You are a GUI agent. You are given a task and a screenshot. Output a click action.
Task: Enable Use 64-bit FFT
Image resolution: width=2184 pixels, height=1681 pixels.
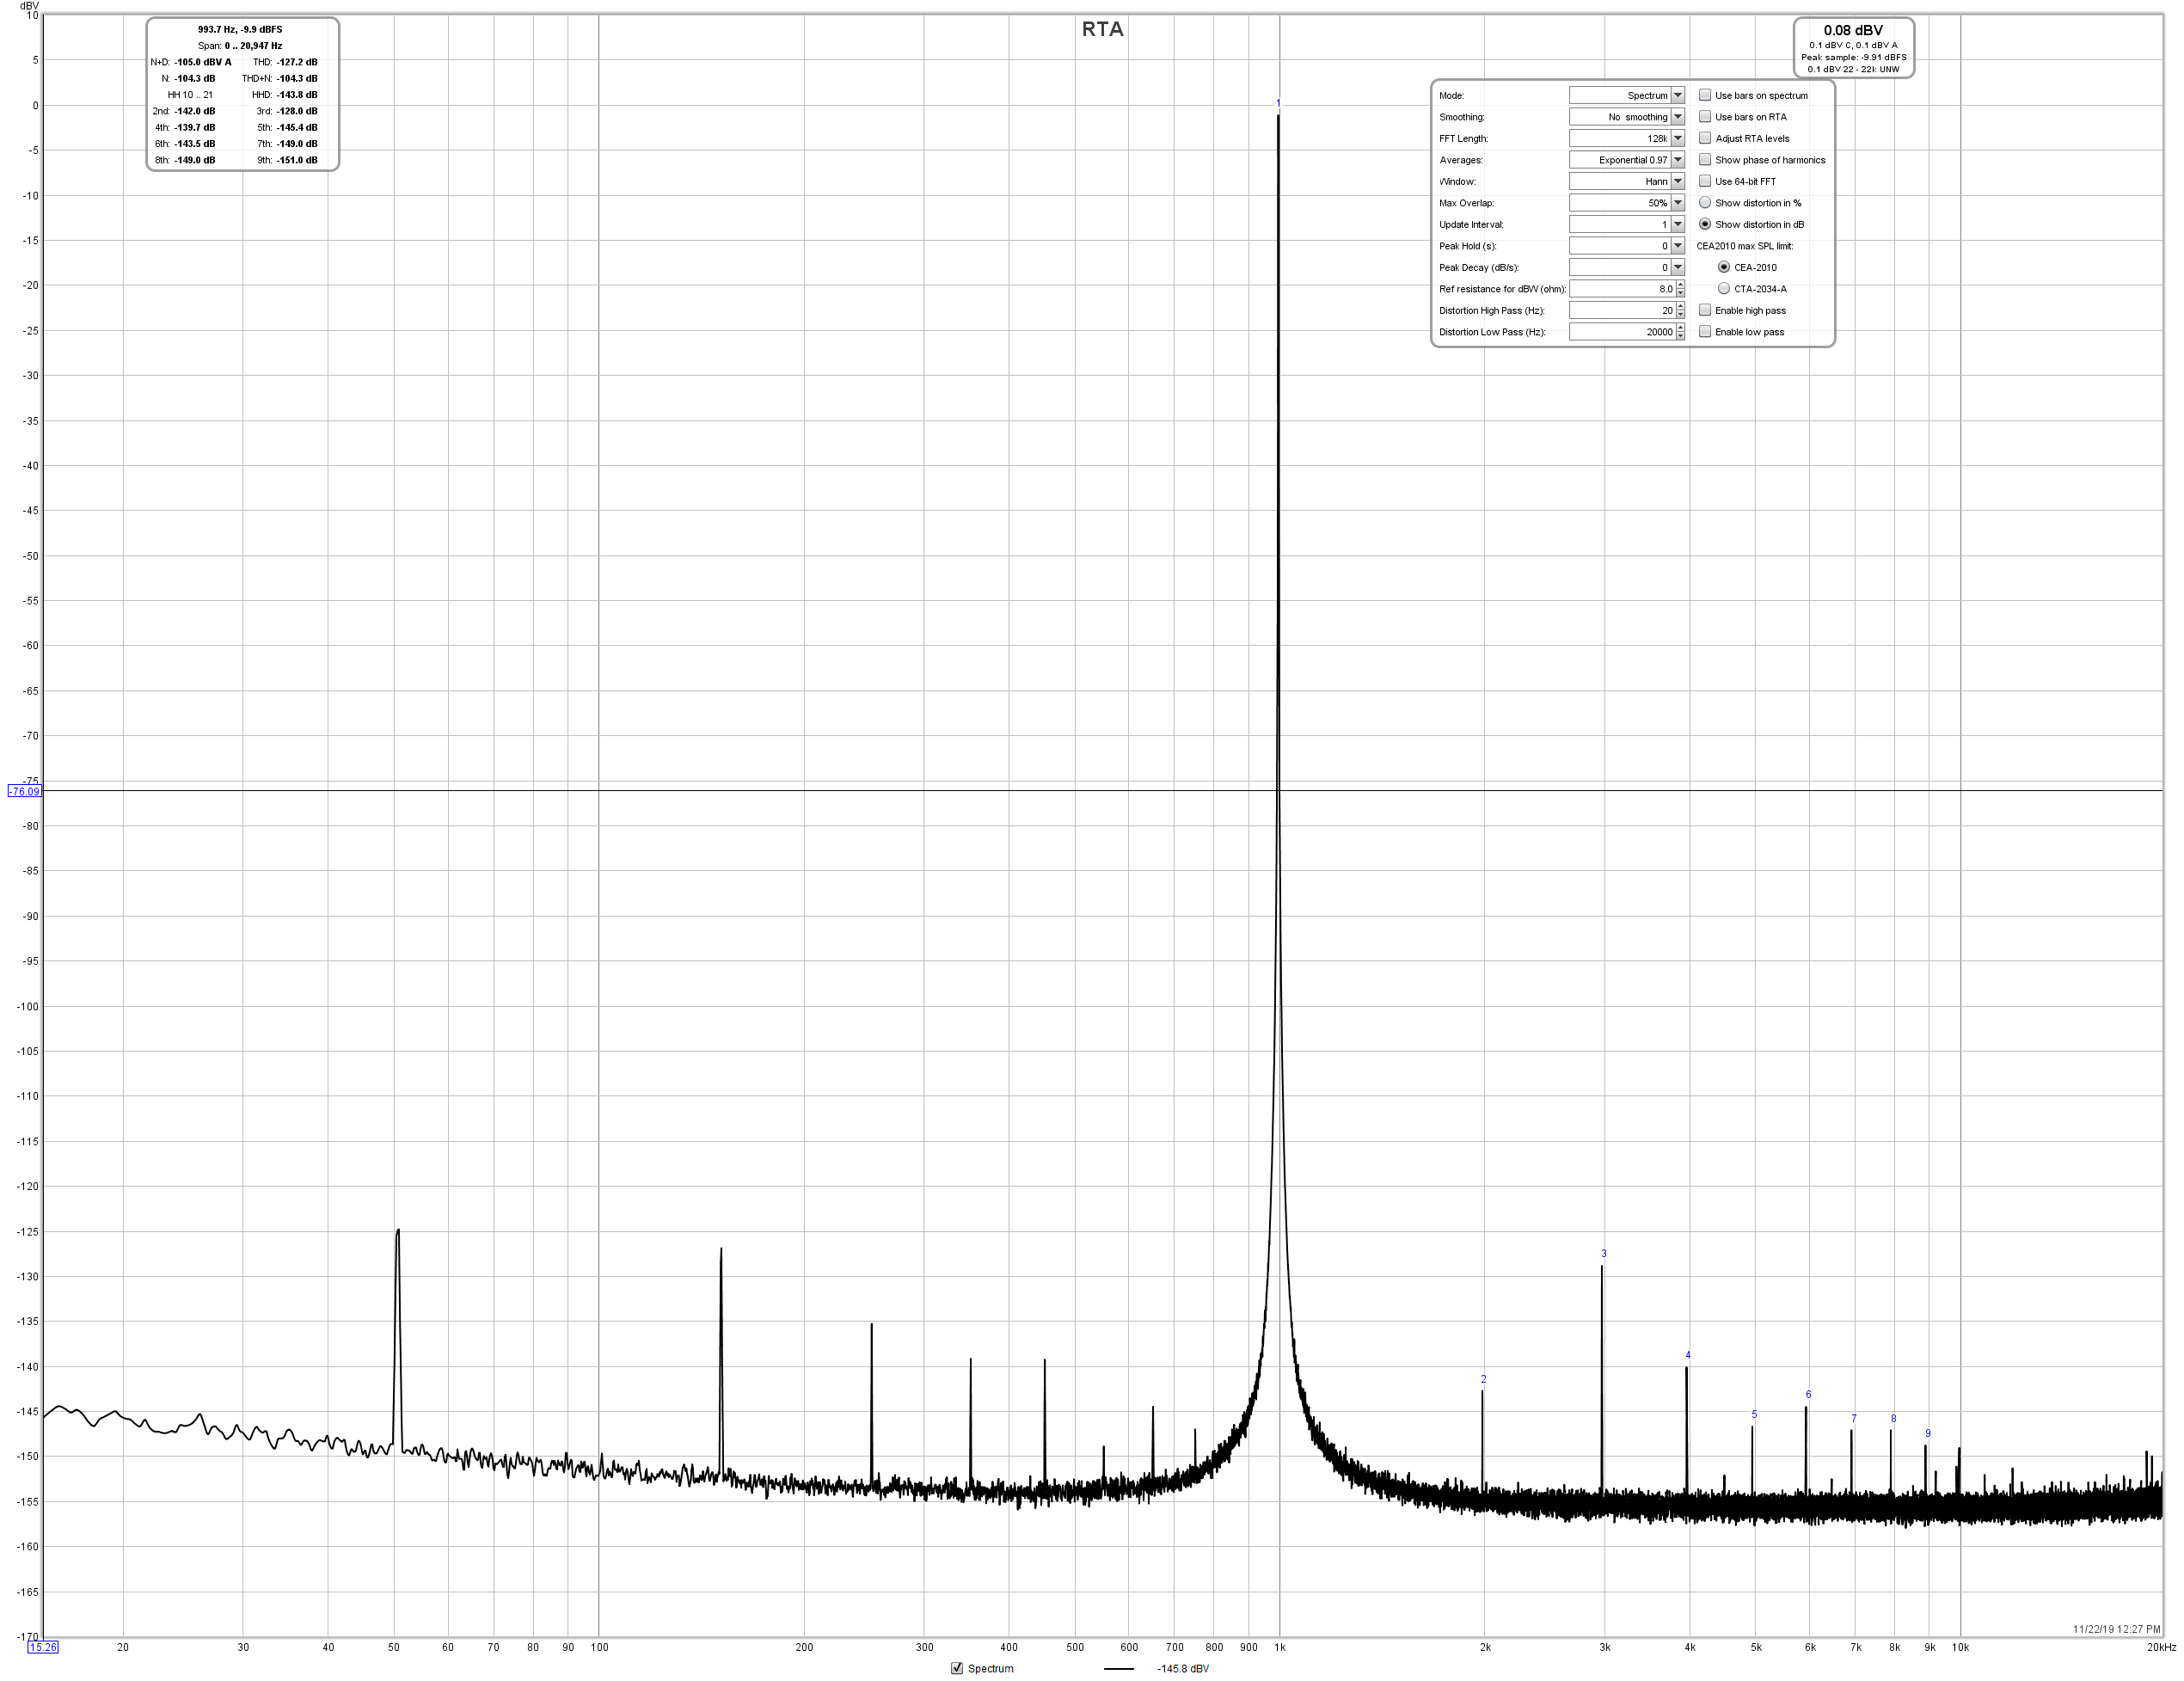[1705, 181]
